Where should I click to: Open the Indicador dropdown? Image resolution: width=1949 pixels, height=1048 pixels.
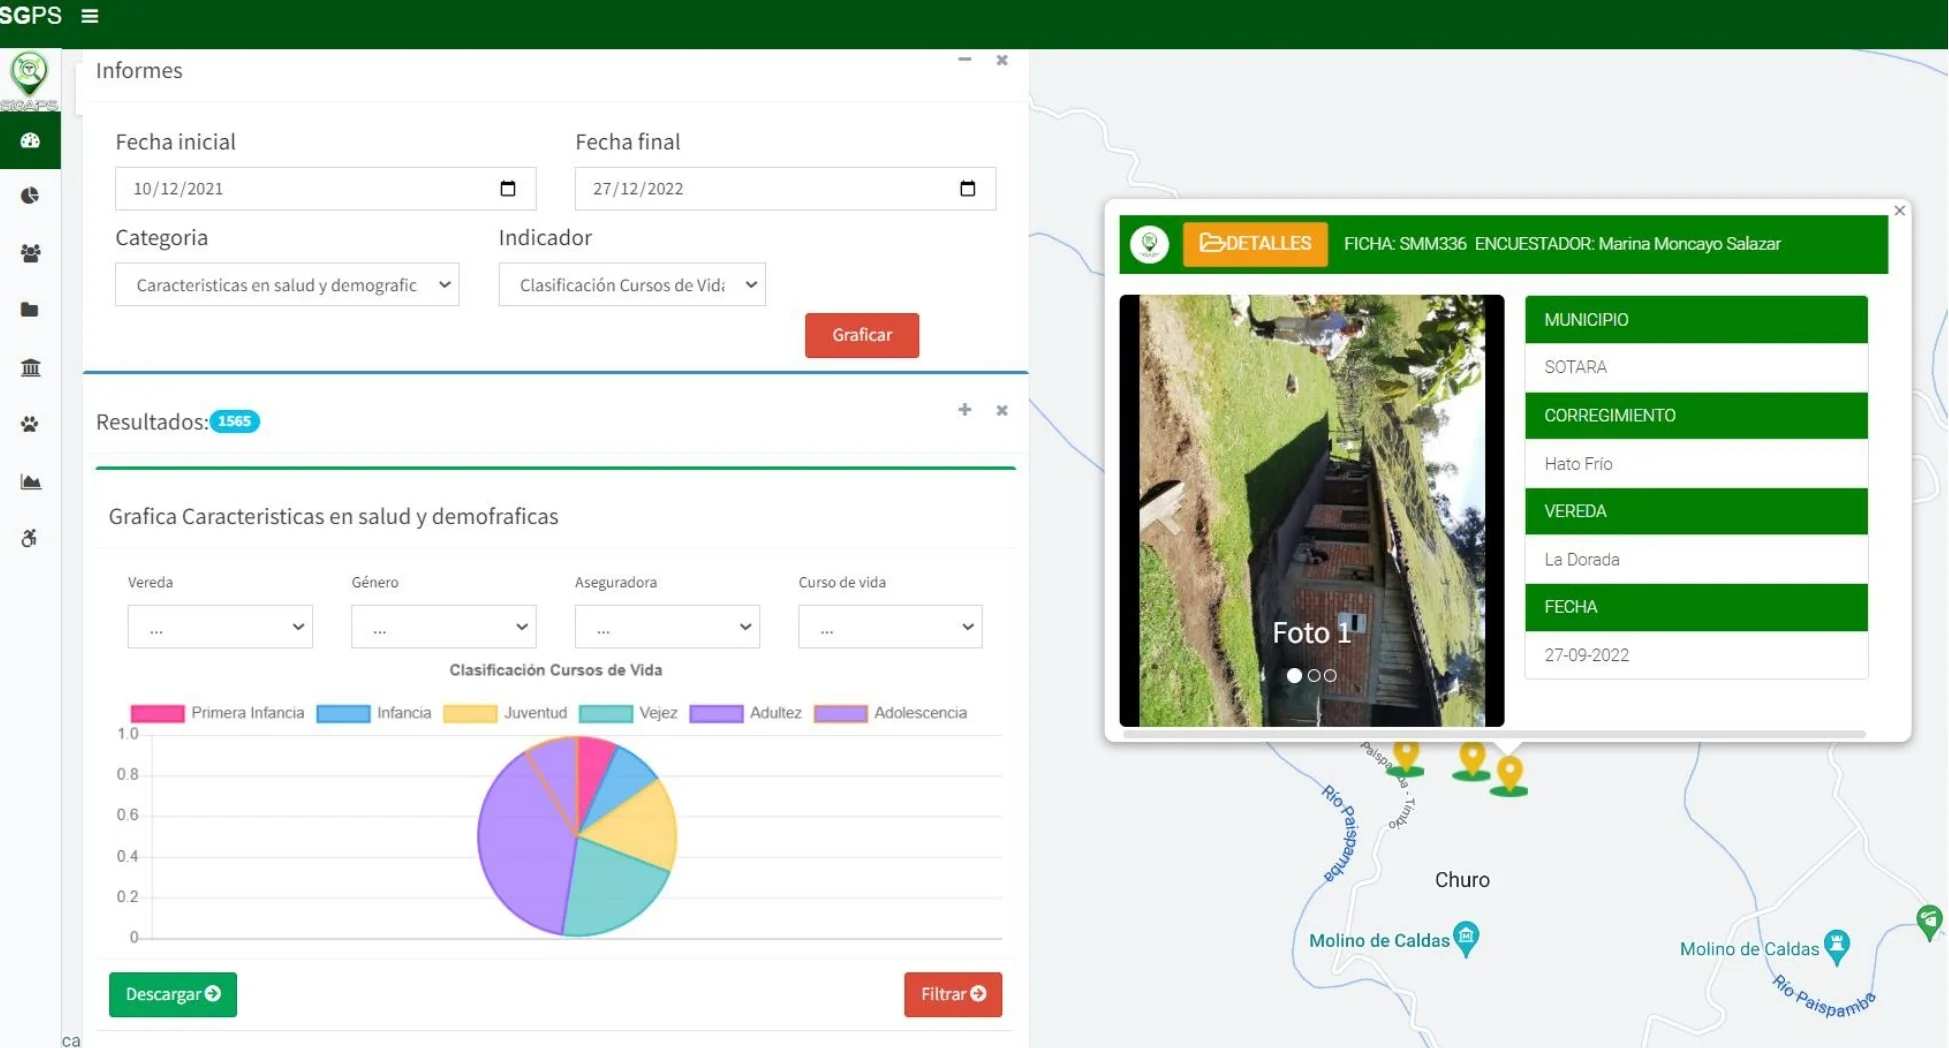click(x=632, y=285)
